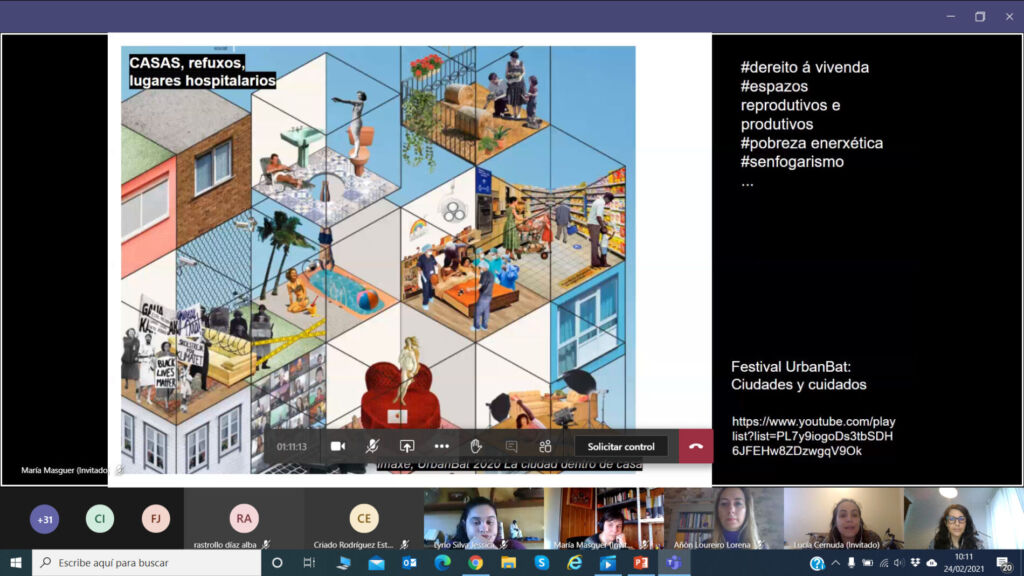Screen dimensions: 1024x576
Task: Select the RA participant avatar
Action: (244, 518)
